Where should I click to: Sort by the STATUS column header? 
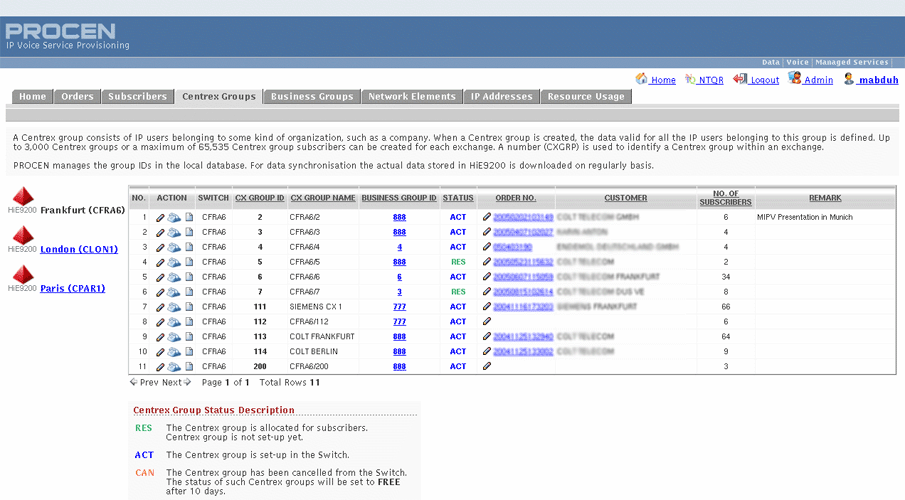(458, 198)
